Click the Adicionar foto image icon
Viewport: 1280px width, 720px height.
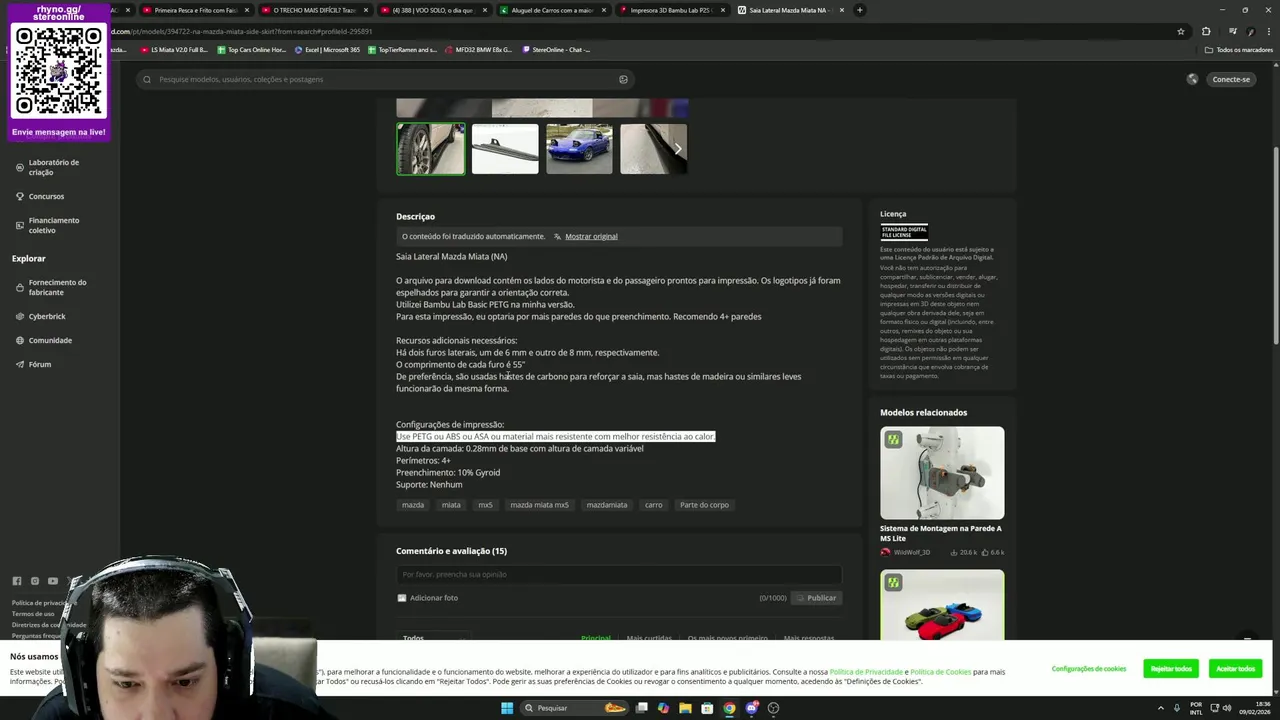402,598
